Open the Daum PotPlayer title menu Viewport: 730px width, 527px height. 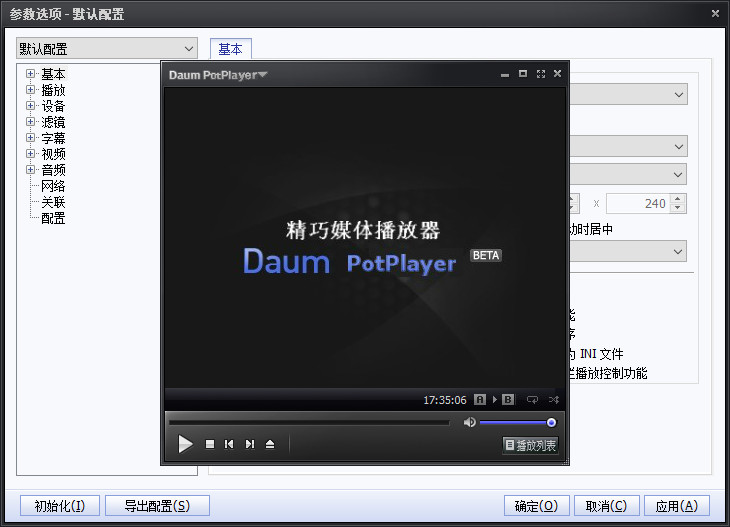[x=218, y=75]
